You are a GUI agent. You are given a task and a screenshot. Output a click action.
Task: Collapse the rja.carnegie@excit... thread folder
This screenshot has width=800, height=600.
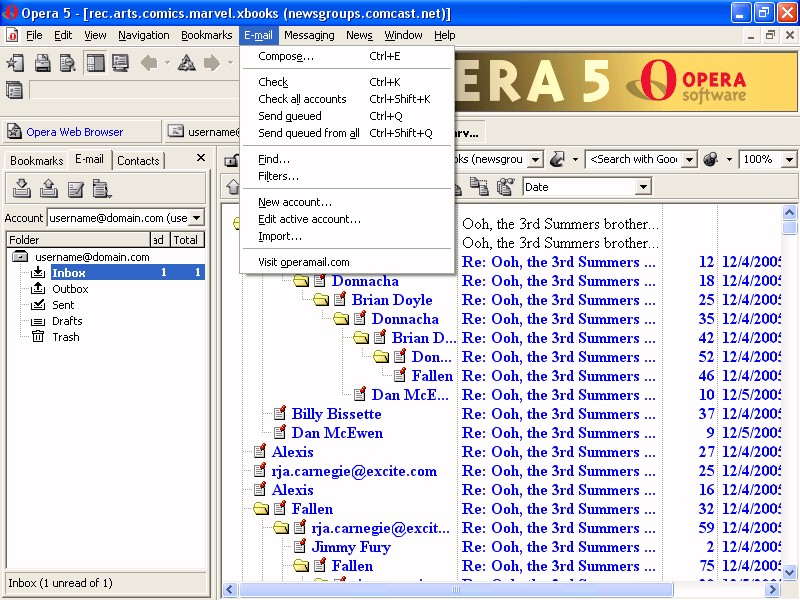pos(281,528)
